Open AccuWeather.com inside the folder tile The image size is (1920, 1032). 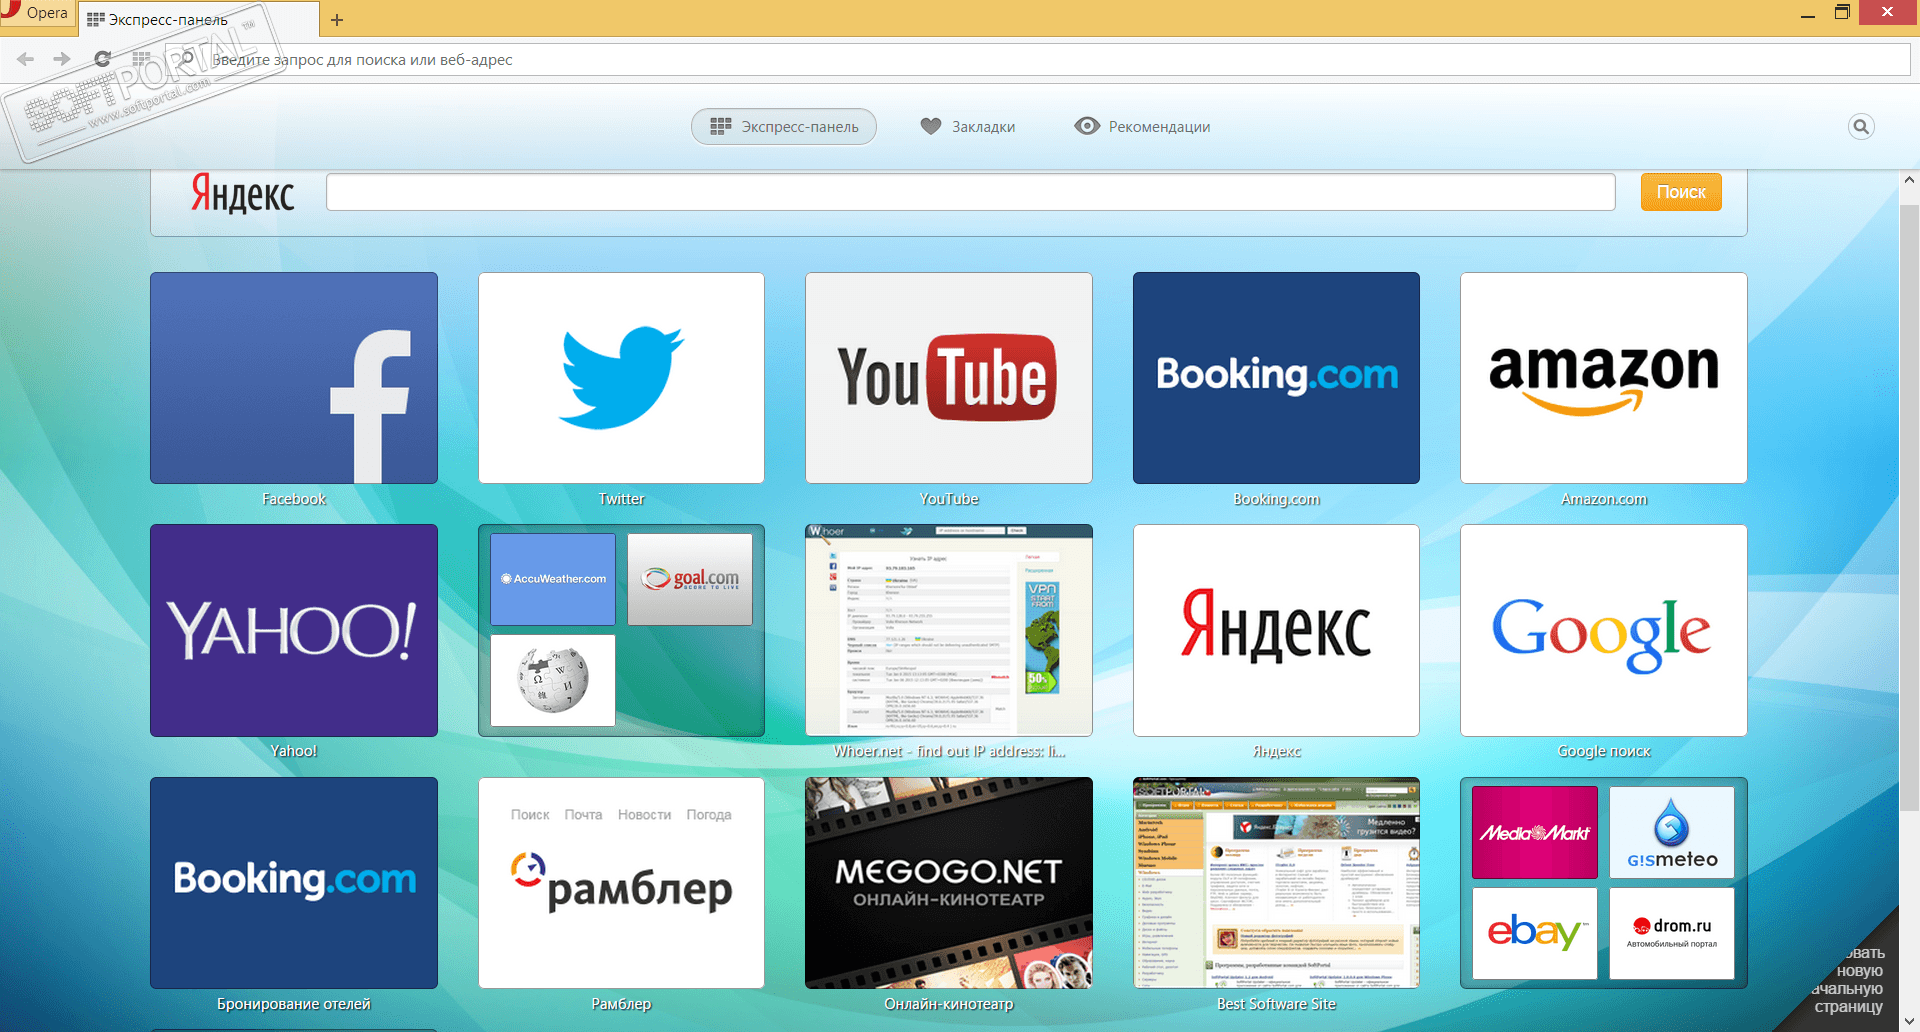[x=553, y=579]
